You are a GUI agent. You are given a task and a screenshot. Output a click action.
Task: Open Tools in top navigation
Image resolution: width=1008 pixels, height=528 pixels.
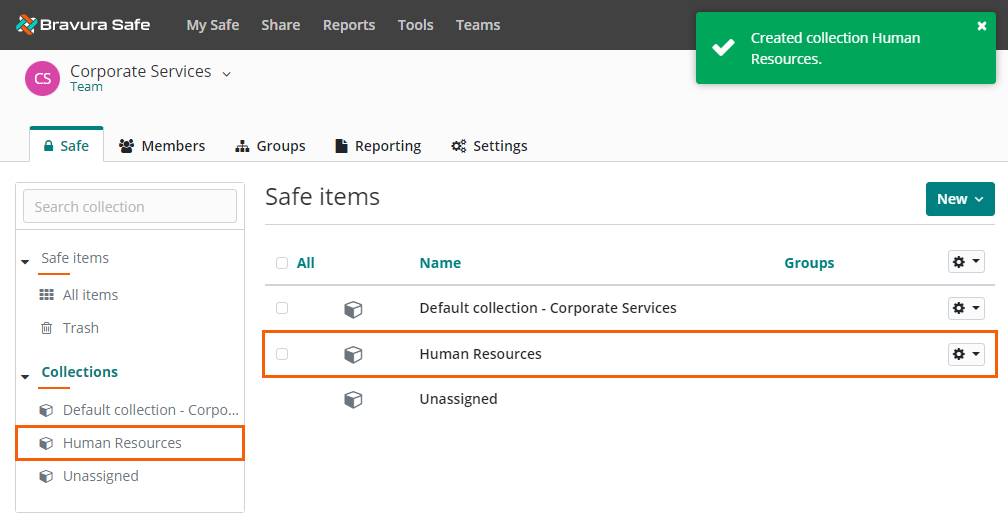(x=415, y=25)
